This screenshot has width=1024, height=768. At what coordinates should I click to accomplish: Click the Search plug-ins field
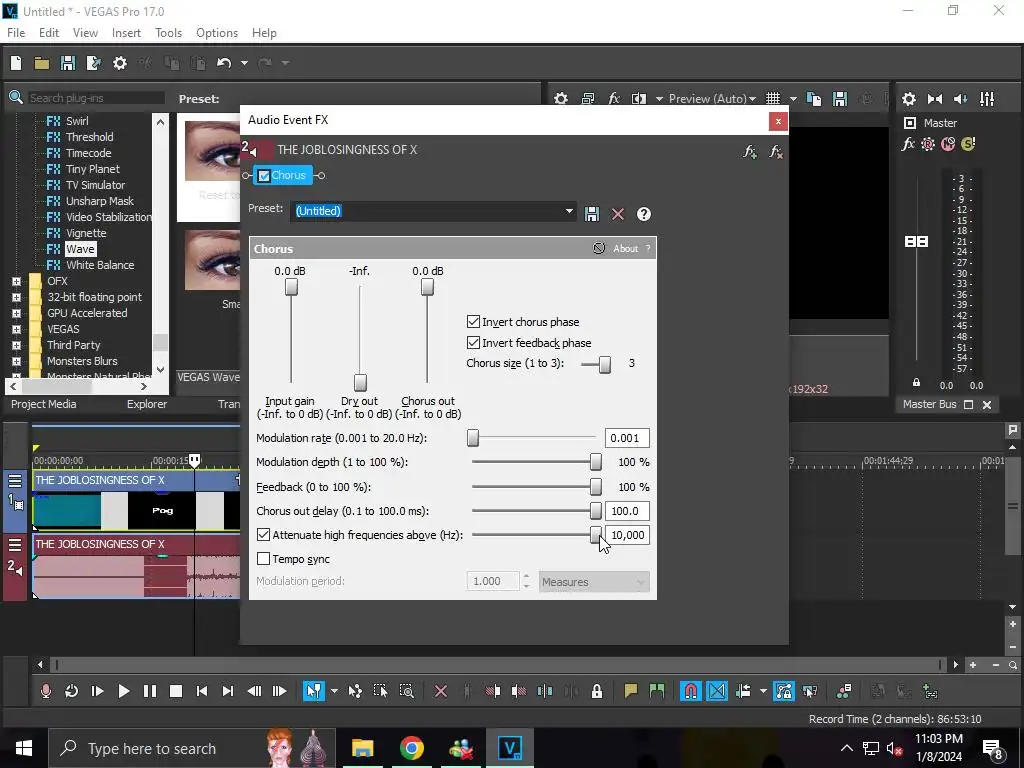pyautogui.click(x=96, y=98)
